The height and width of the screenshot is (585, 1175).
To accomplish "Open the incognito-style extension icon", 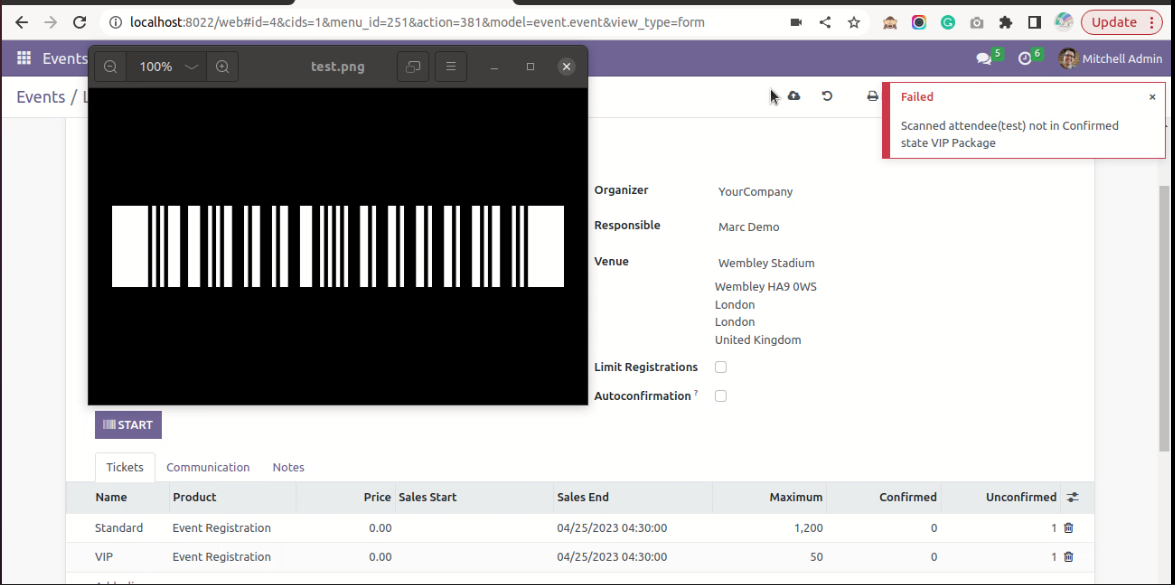I will click(889, 22).
